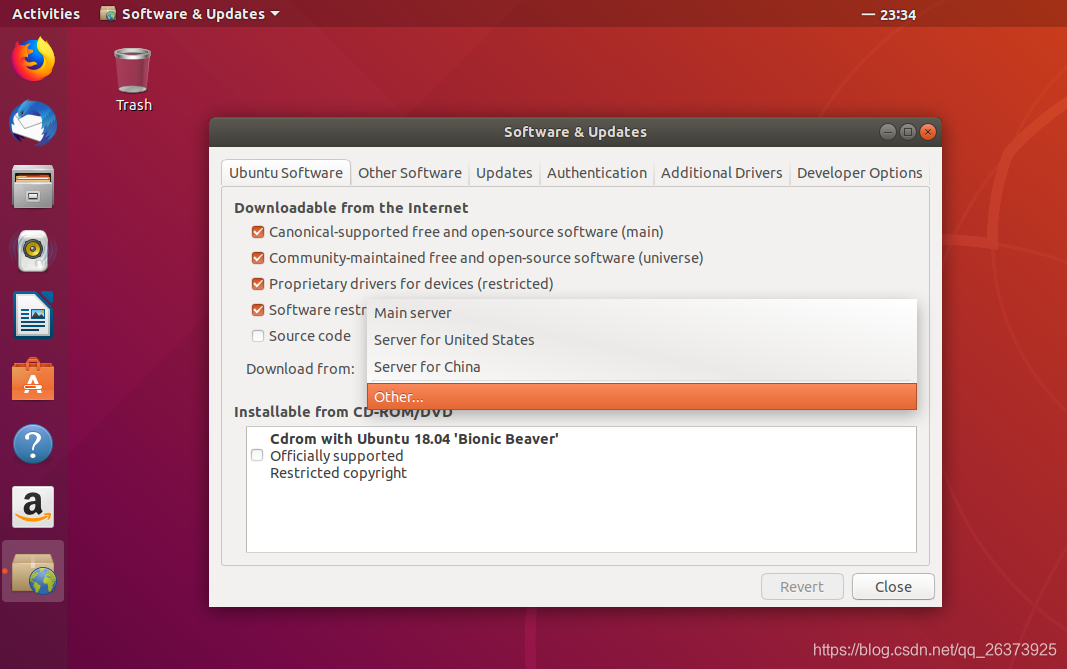Switch to the Authentication tab
The image size is (1067, 669).
pos(597,173)
